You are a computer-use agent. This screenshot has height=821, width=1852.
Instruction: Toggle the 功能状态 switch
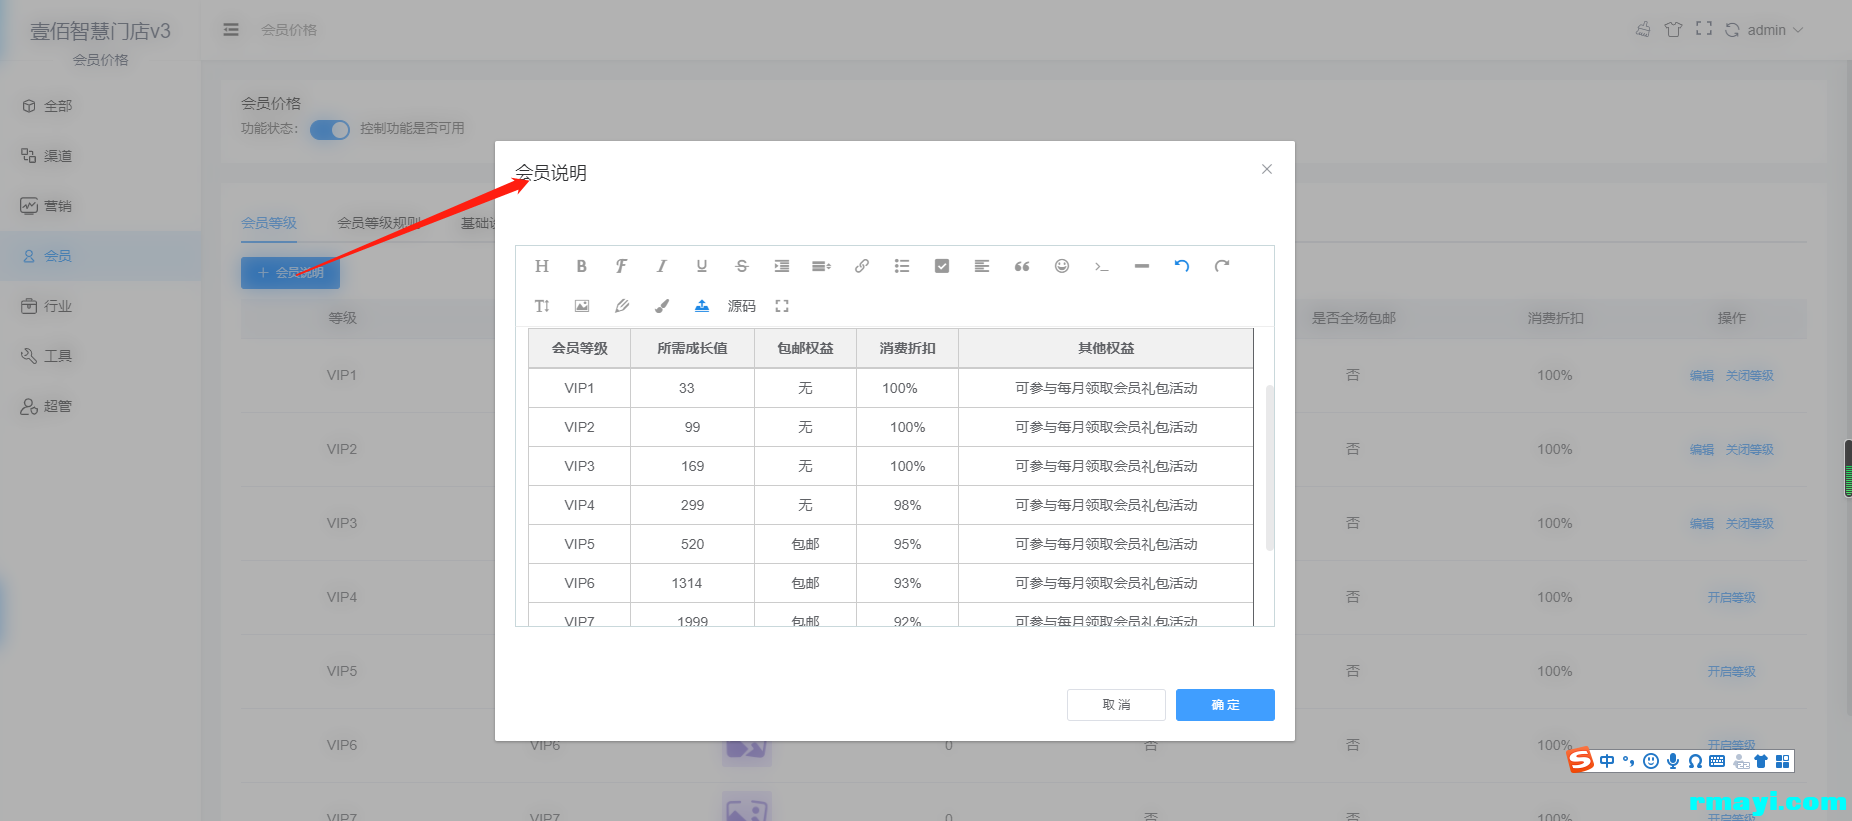(x=329, y=130)
